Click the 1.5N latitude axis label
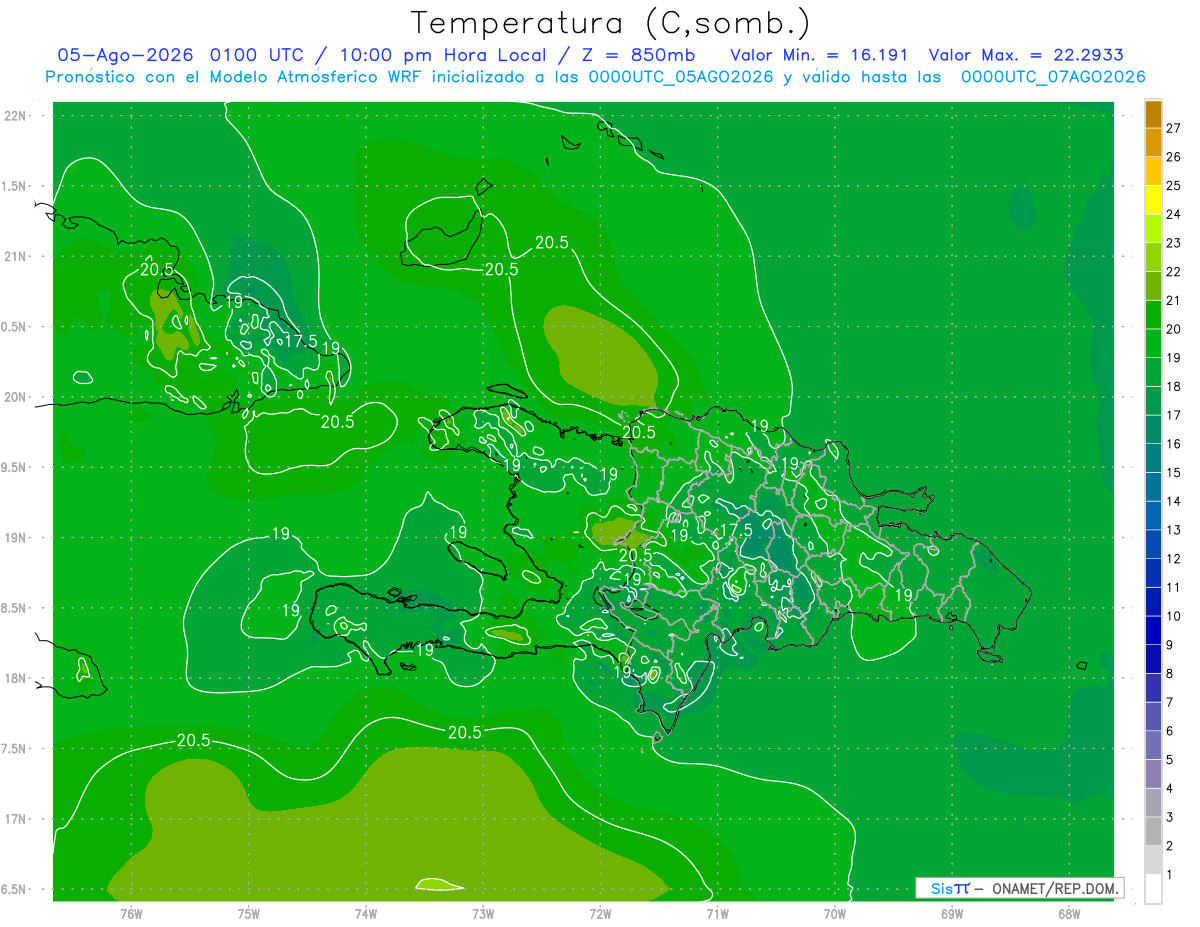 (15, 186)
